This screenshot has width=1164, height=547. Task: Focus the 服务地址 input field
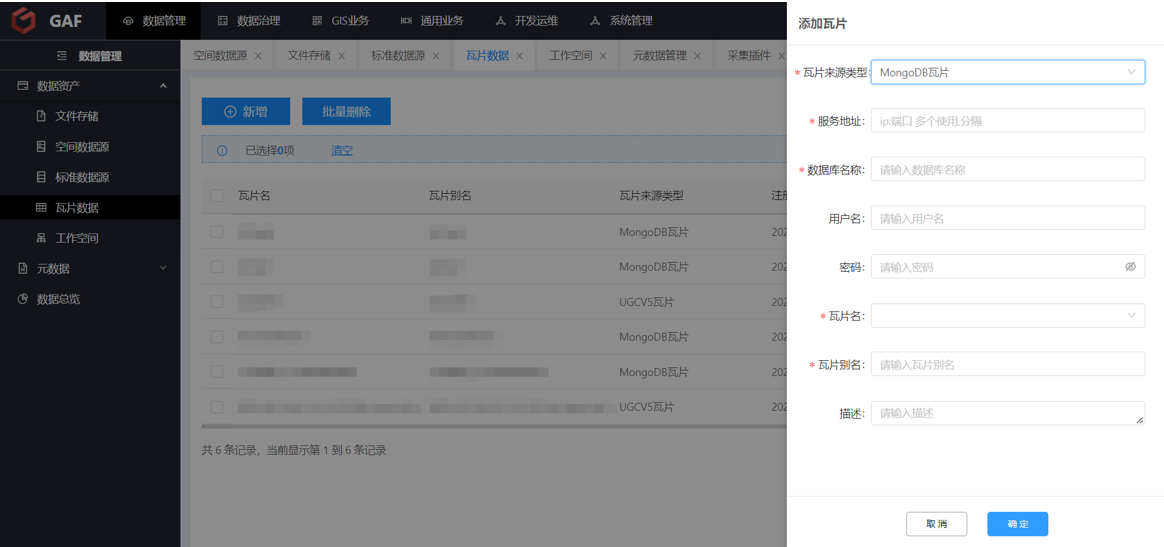pyautogui.click(x=1007, y=120)
